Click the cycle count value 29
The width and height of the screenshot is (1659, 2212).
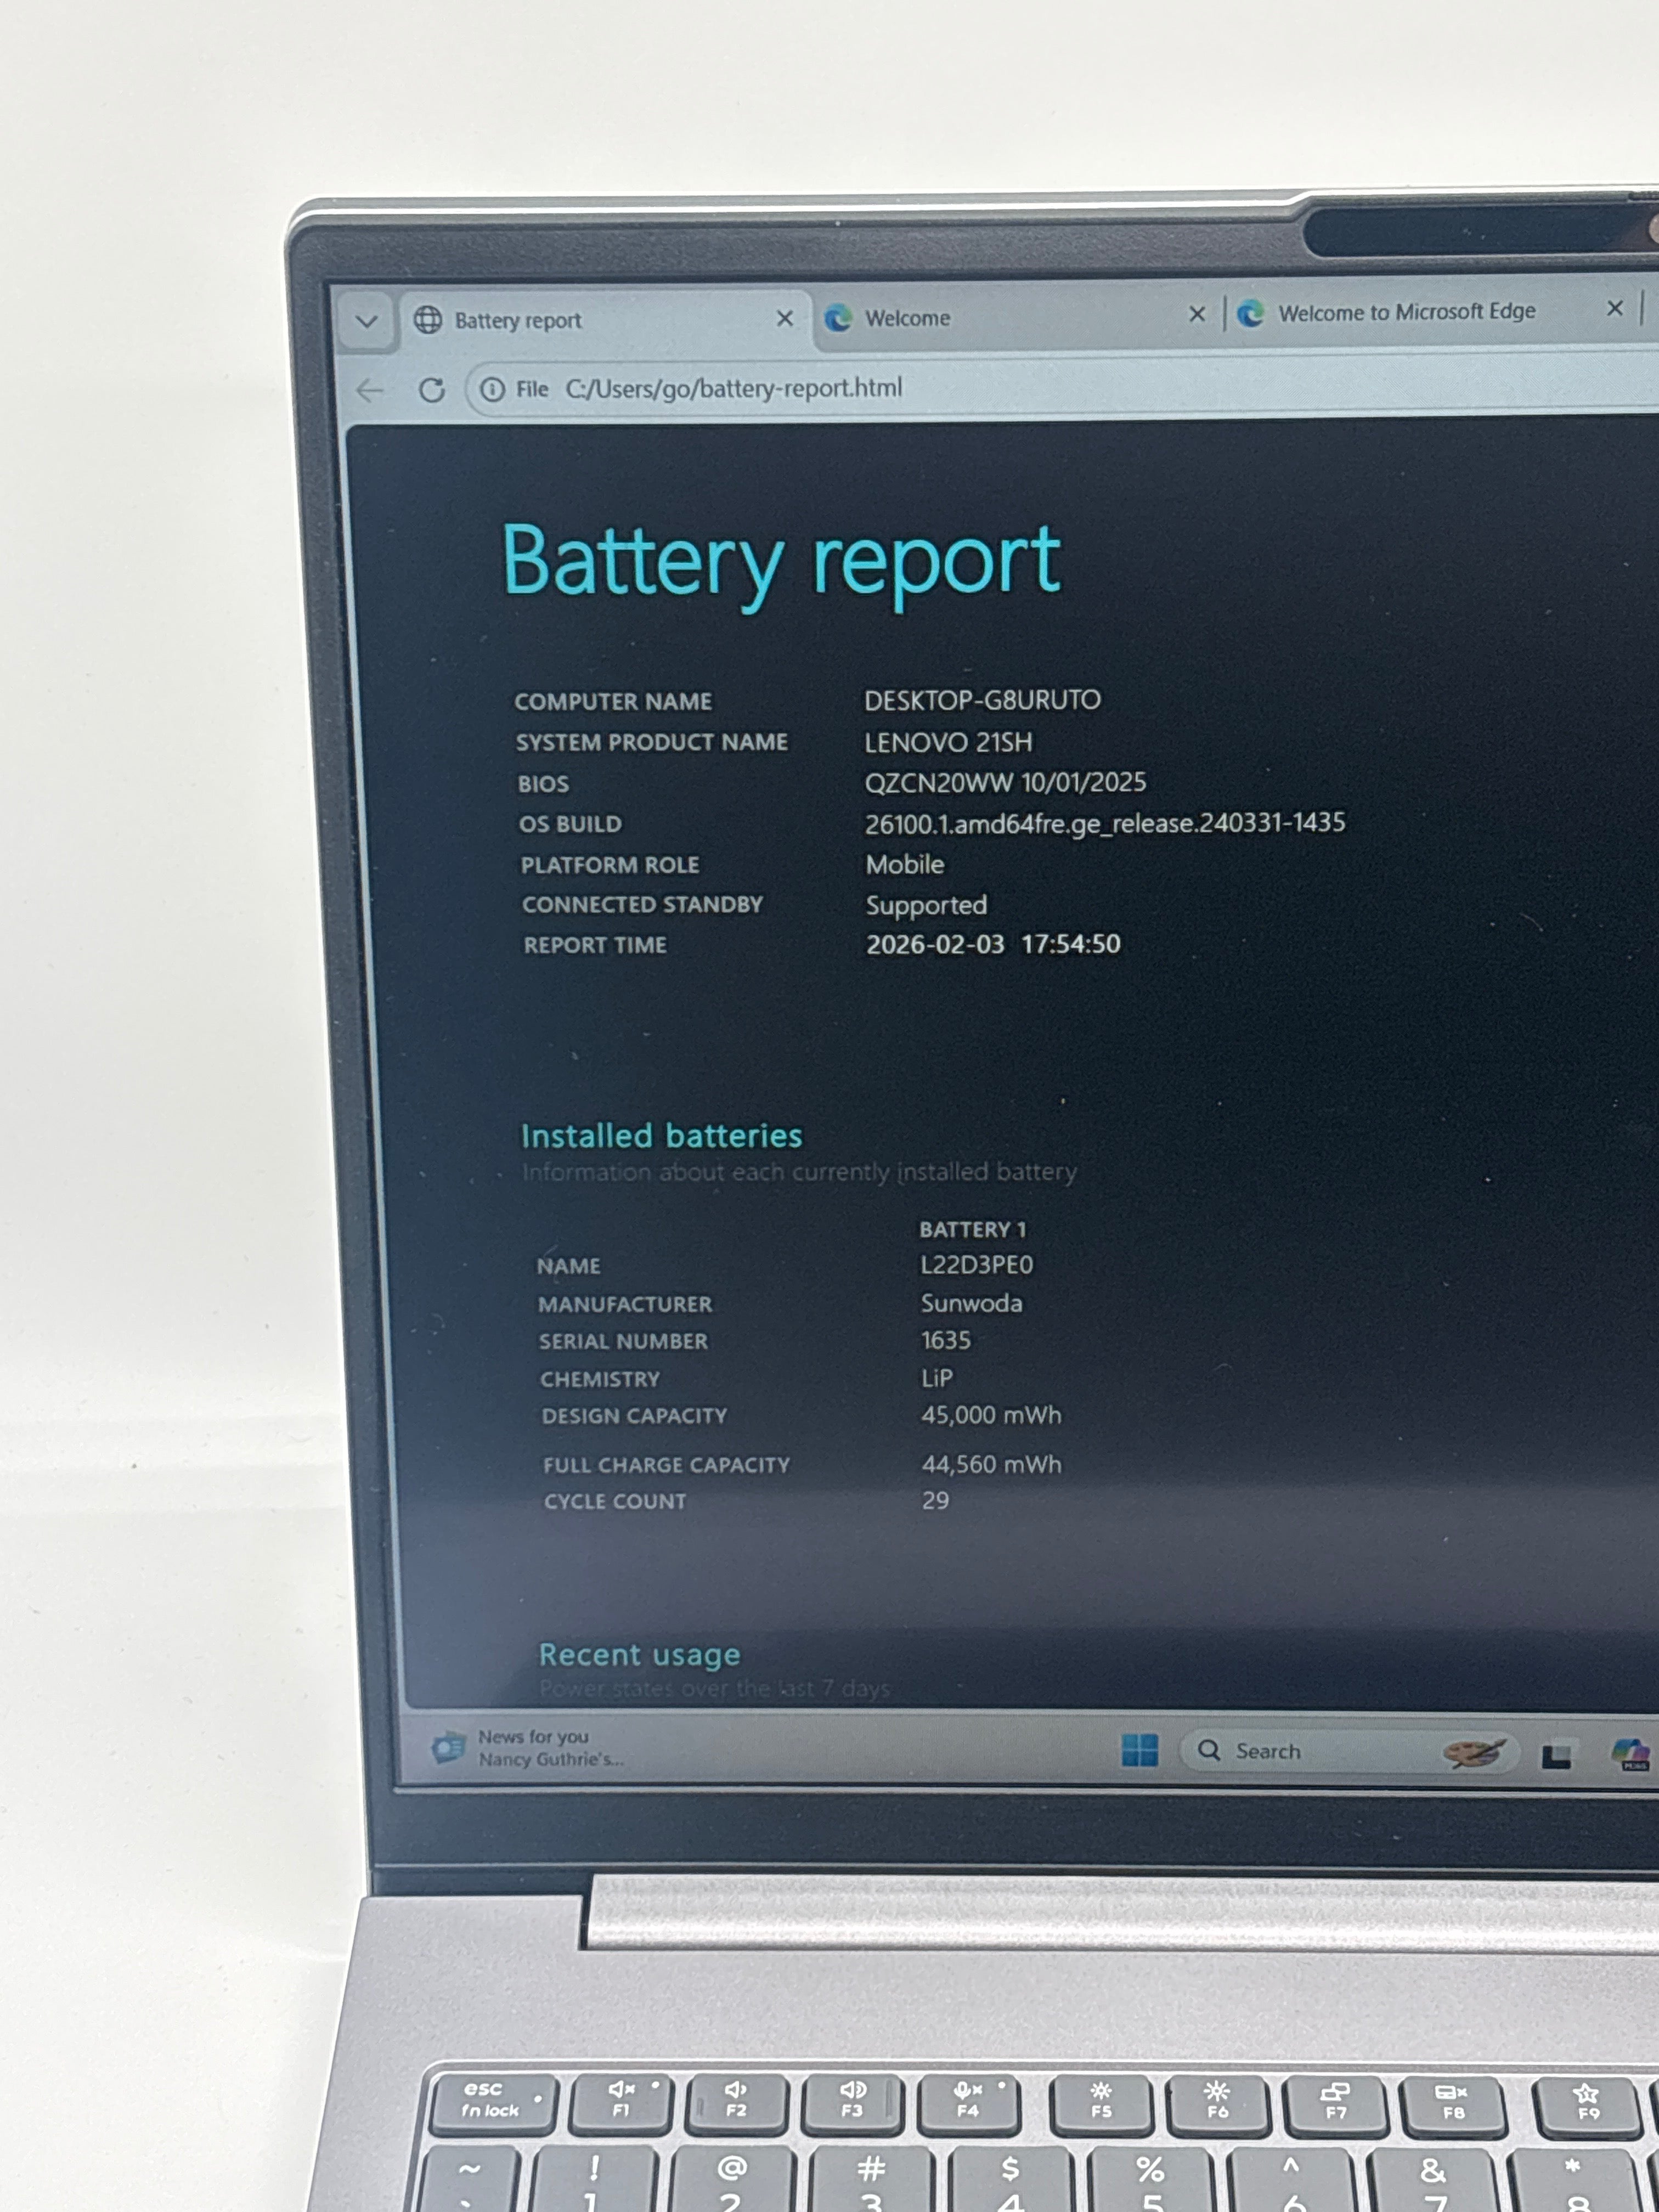tap(935, 1500)
